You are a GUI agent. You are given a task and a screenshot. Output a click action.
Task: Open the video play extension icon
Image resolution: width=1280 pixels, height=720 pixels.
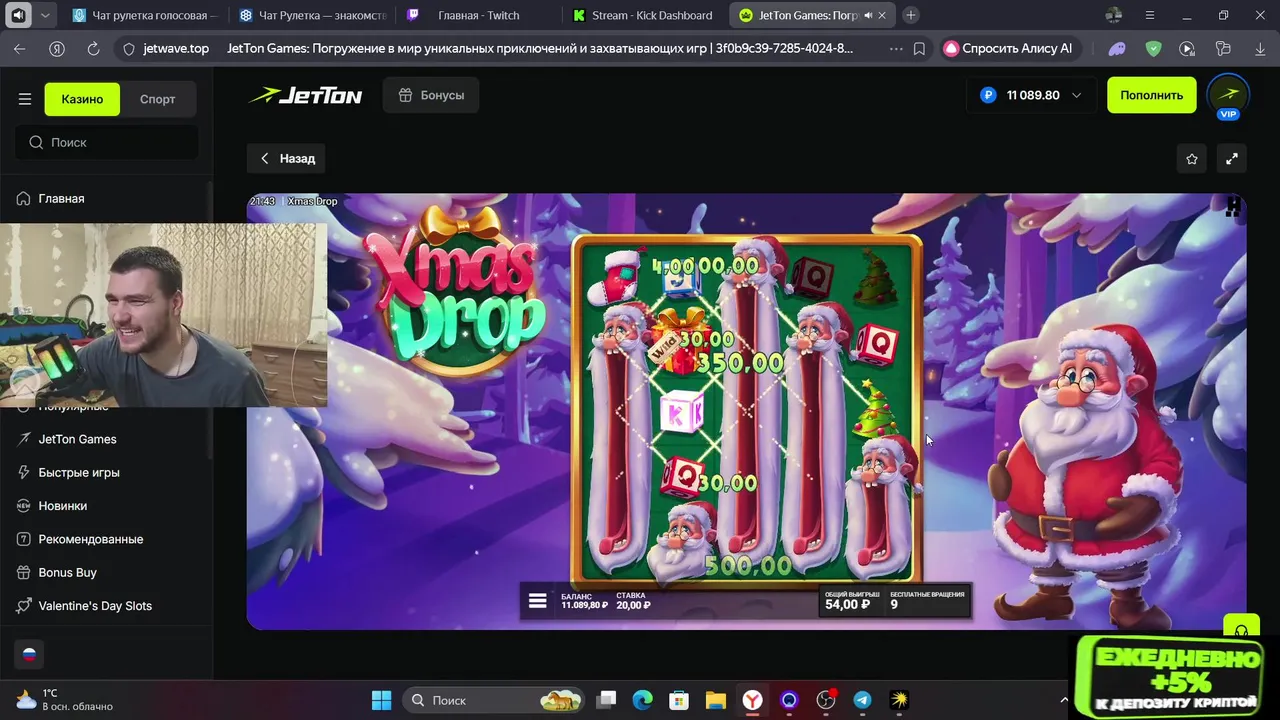point(1187,48)
